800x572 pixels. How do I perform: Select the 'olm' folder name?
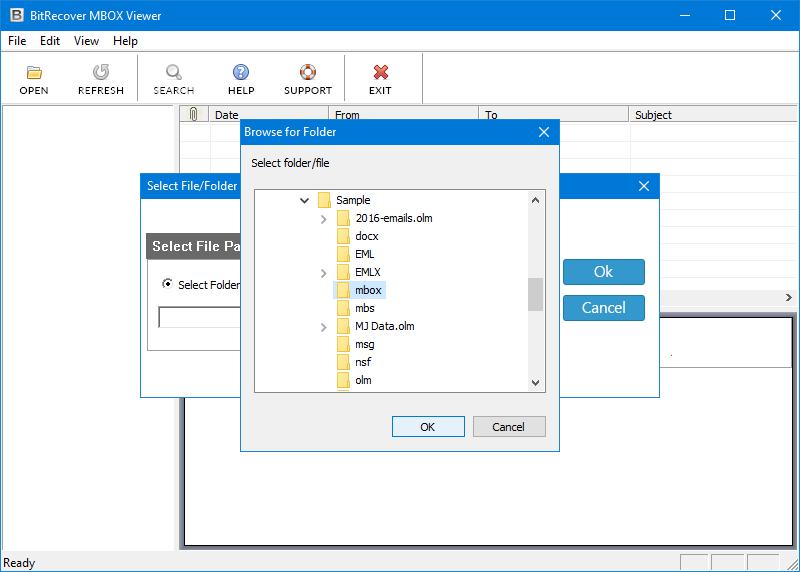363,380
